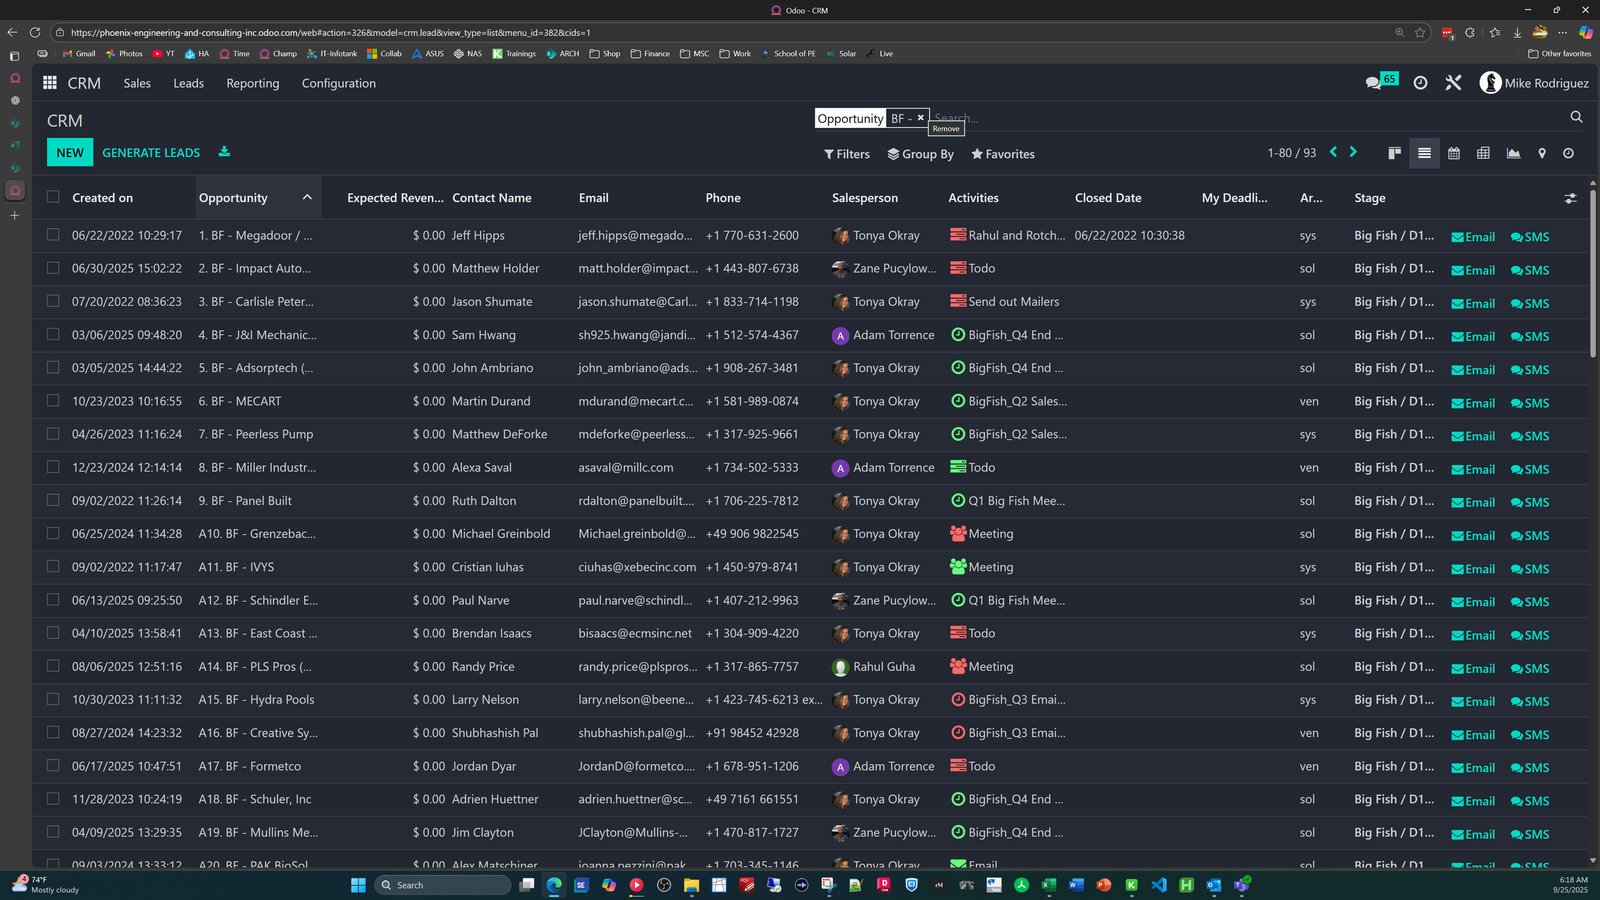Viewport: 1600px width, 900px height.
Task: Check the BF - Hydra Pools row checkbox
Action: 53,699
